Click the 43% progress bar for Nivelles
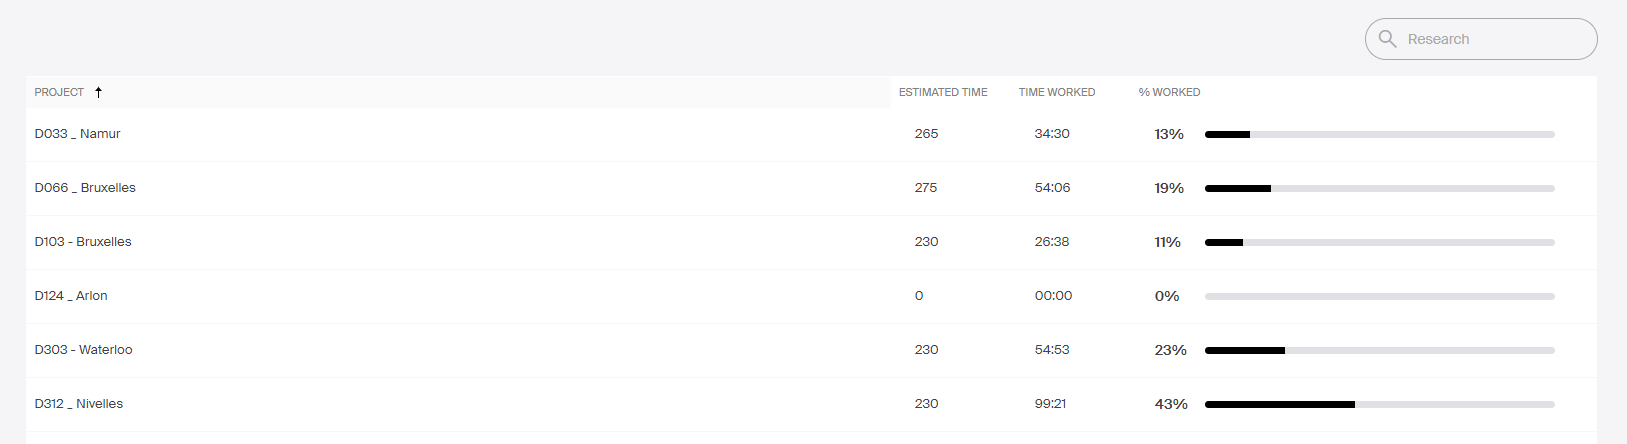Screen dimensions: 1627x444 click(x=1380, y=404)
